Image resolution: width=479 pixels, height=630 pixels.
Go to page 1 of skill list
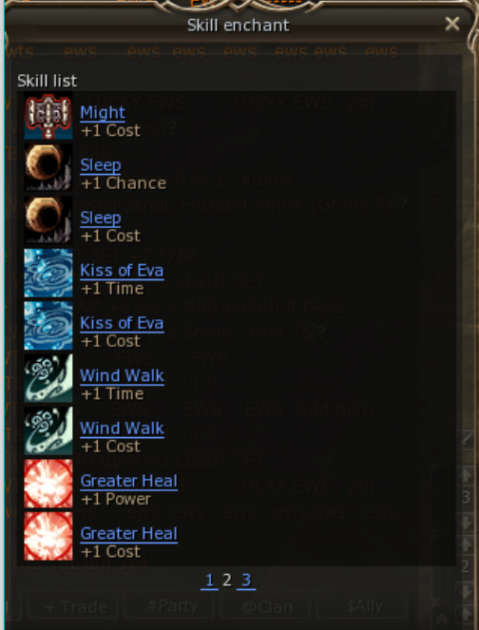(209, 580)
